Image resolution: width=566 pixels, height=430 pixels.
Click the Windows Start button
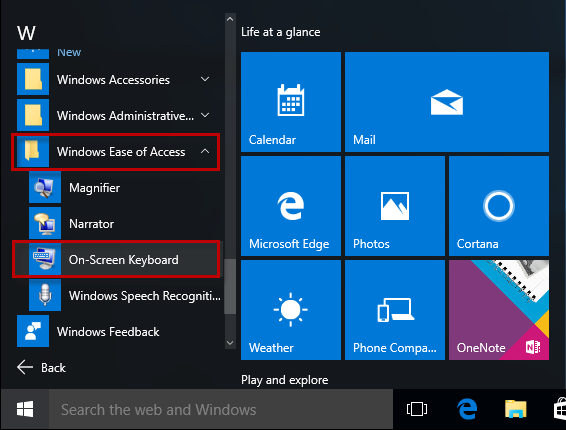pos(25,409)
